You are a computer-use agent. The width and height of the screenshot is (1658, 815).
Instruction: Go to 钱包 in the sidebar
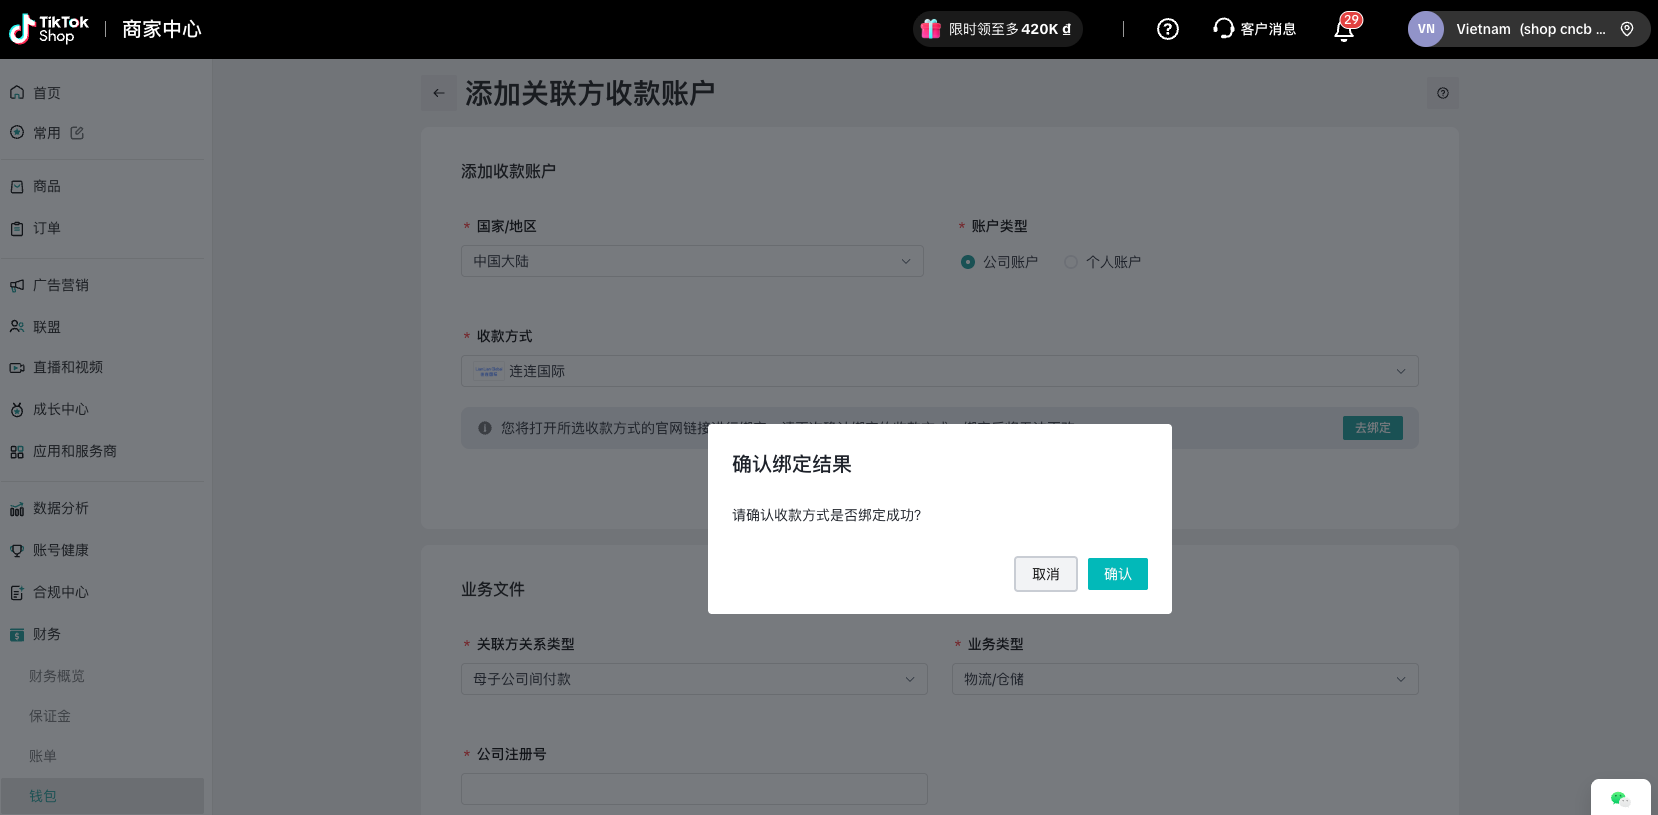[x=43, y=796]
